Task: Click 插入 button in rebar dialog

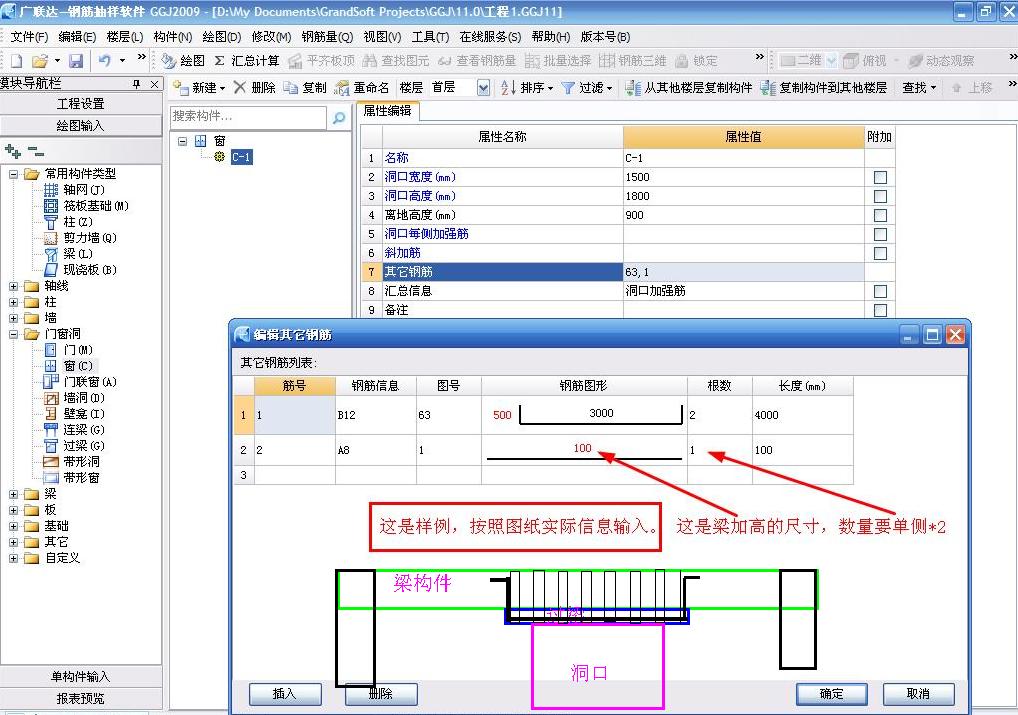Action: (x=285, y=694)
